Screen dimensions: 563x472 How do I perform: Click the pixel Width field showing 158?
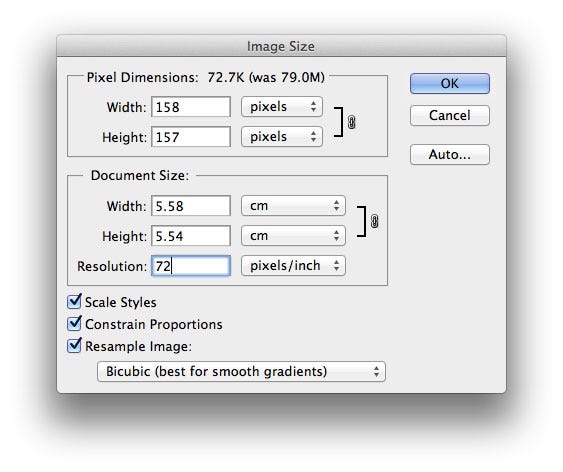191,107
